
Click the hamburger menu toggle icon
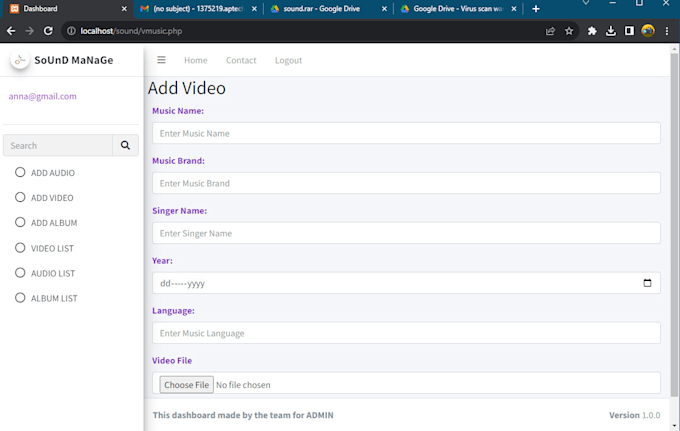(x=161, y=60)
